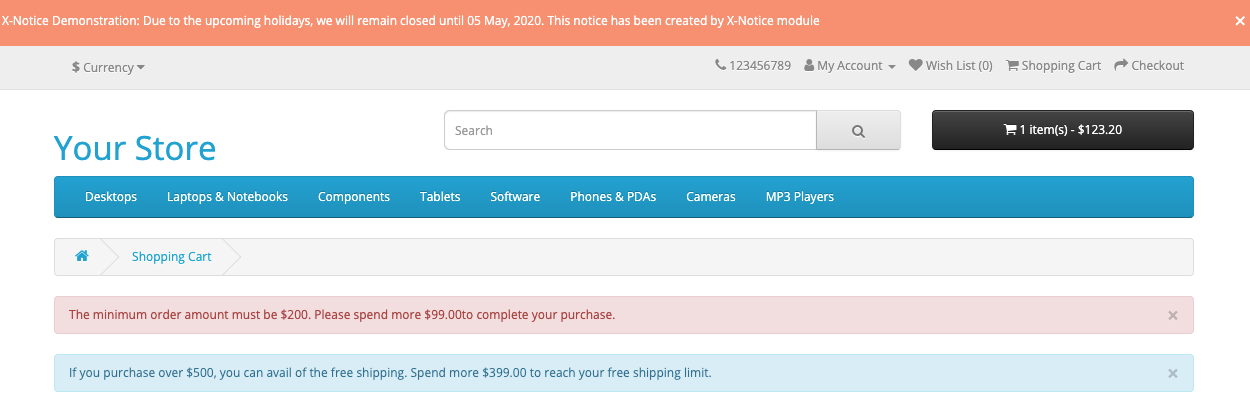Click the magnifier search button
The image size is (1250, 416).
(858, 130)
